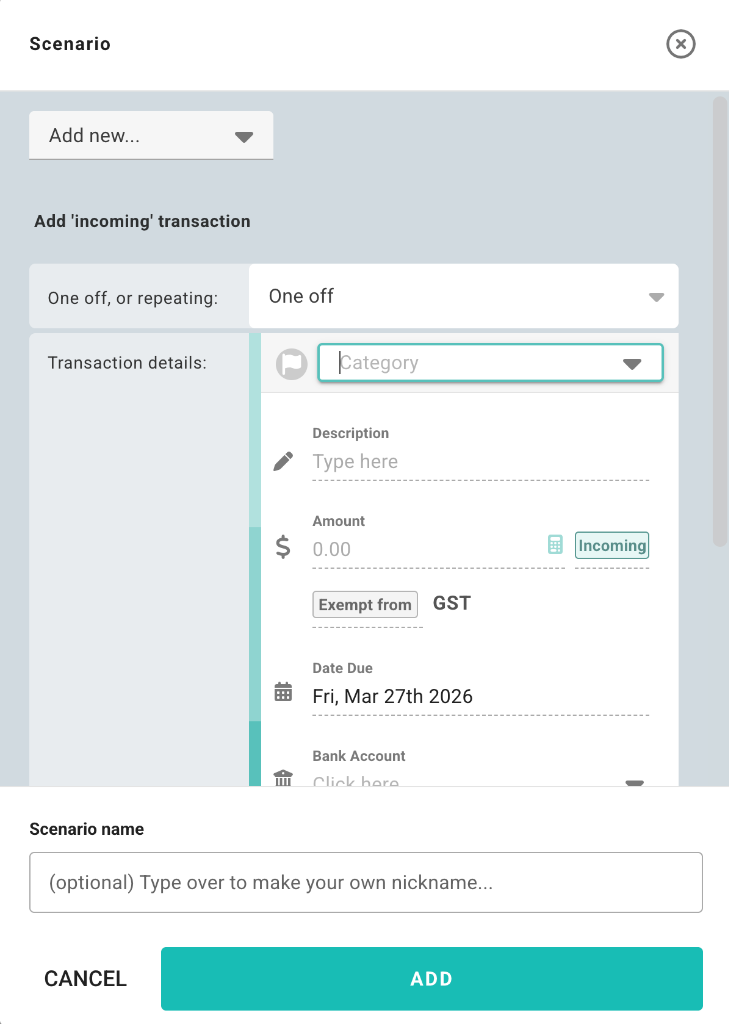Toggle the Exempt from GST option
This screenshot has width=729, height=1024.
click(365, 605)
